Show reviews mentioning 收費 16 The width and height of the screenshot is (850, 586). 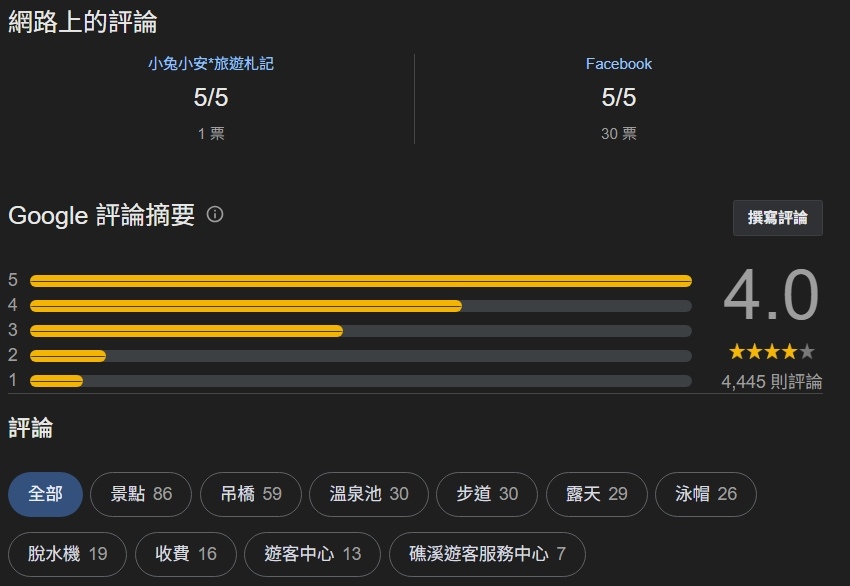coord(186,554)
